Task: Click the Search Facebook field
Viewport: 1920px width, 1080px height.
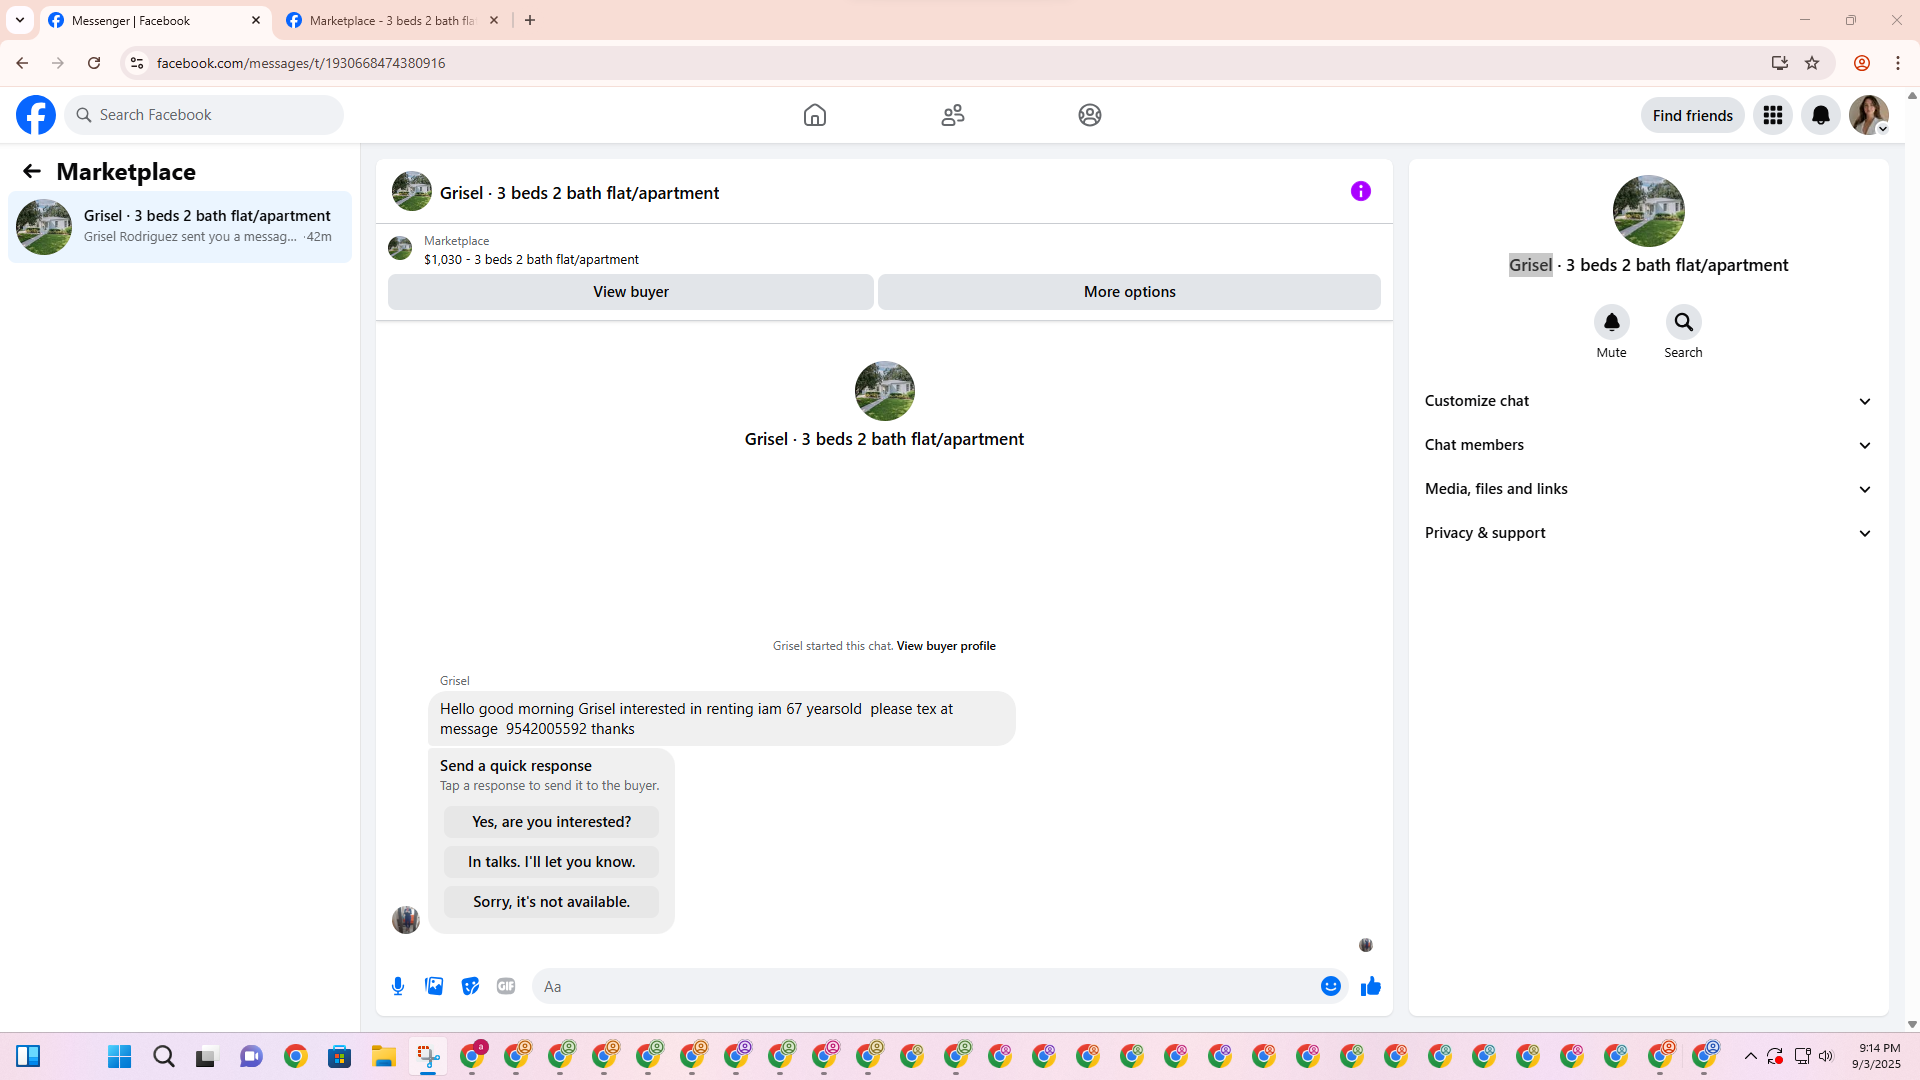Action: point(204,115)
